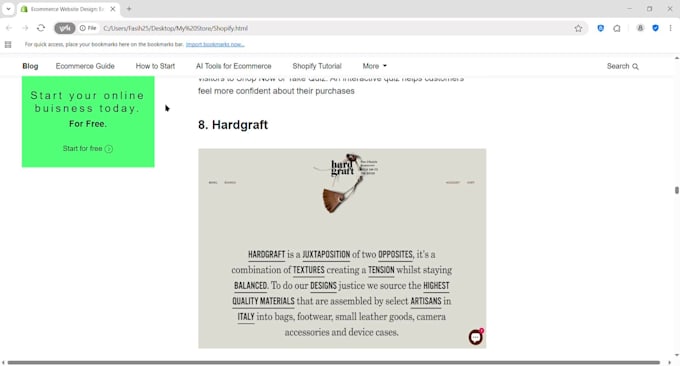
Task: Open the Blog menu item
Action: click(x=30, y=66)
